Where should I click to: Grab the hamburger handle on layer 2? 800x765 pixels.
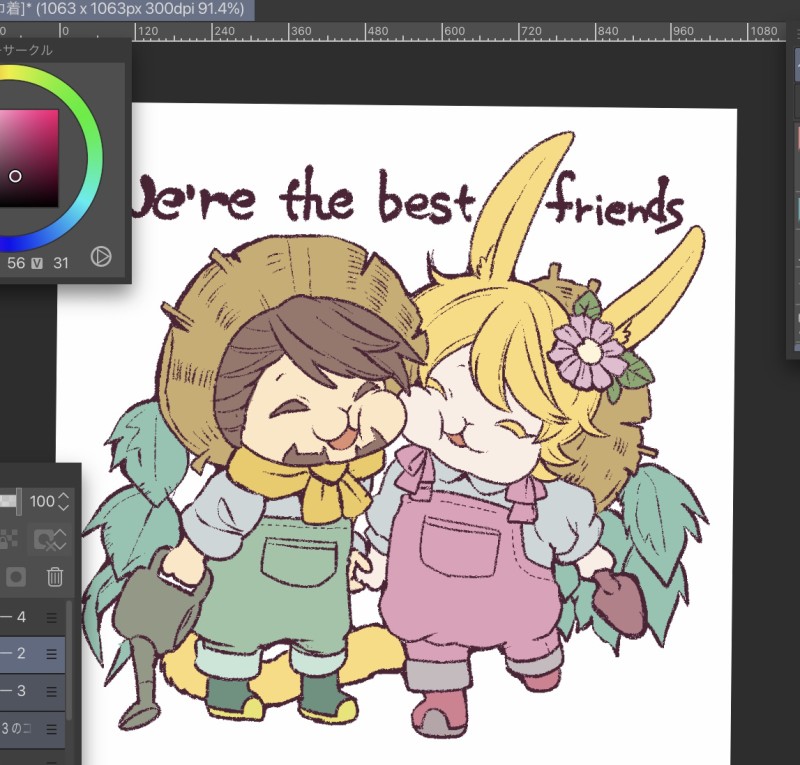click(x=52, y=654)
